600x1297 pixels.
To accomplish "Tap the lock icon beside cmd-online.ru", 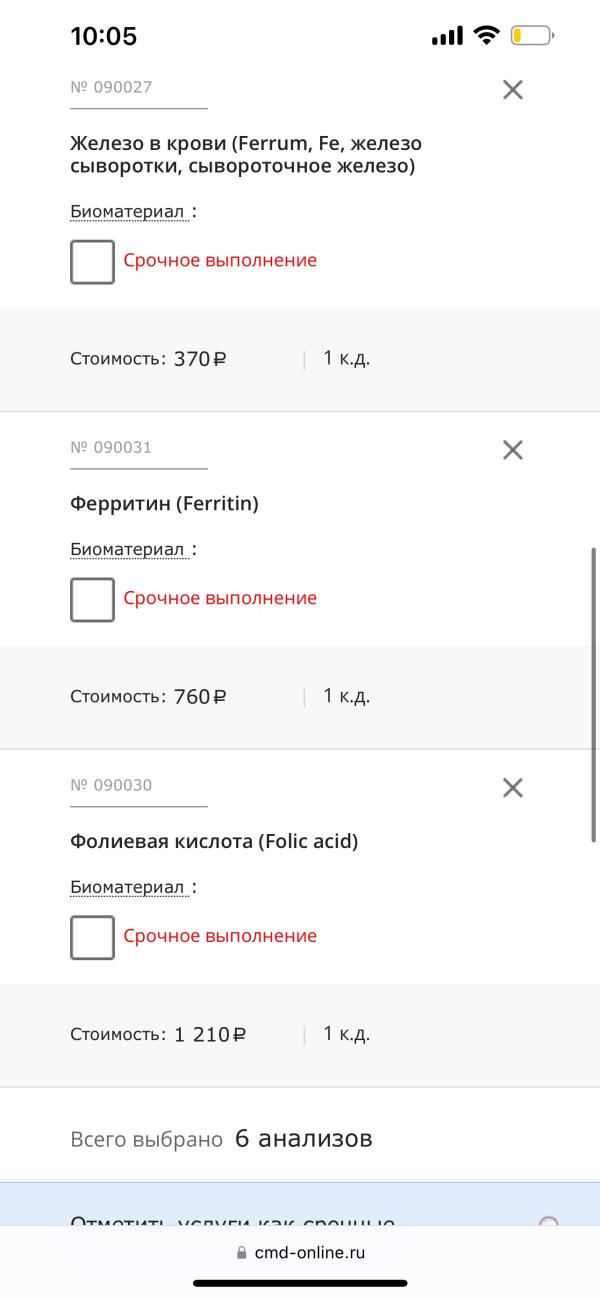I will (x=240, y=1252).
